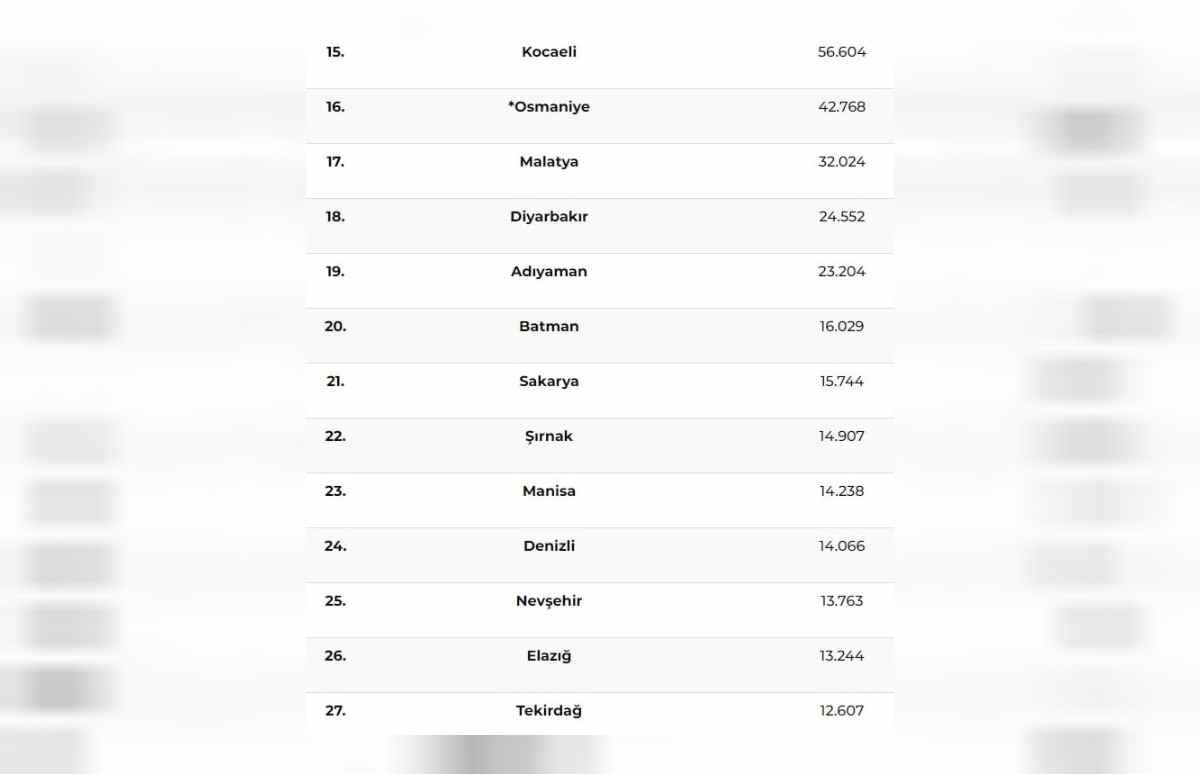Click the Şırnak row name
This screenshot has height=774, width=1200.
pos(549,437)
